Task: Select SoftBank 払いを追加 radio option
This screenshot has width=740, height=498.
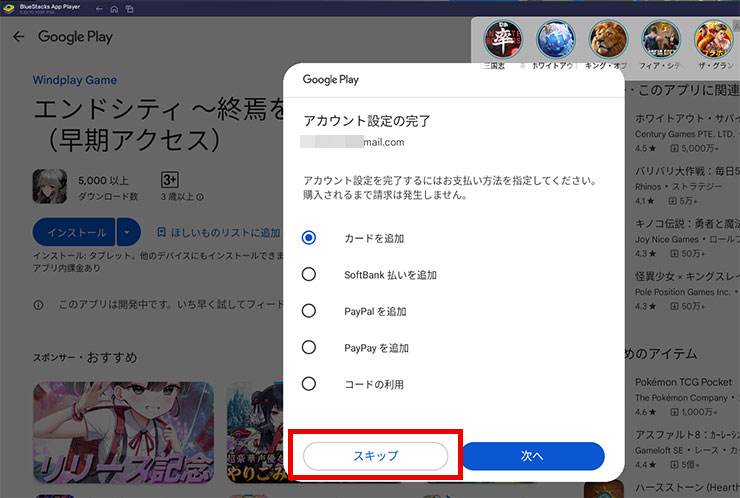Action: click(x=309, y=274)
